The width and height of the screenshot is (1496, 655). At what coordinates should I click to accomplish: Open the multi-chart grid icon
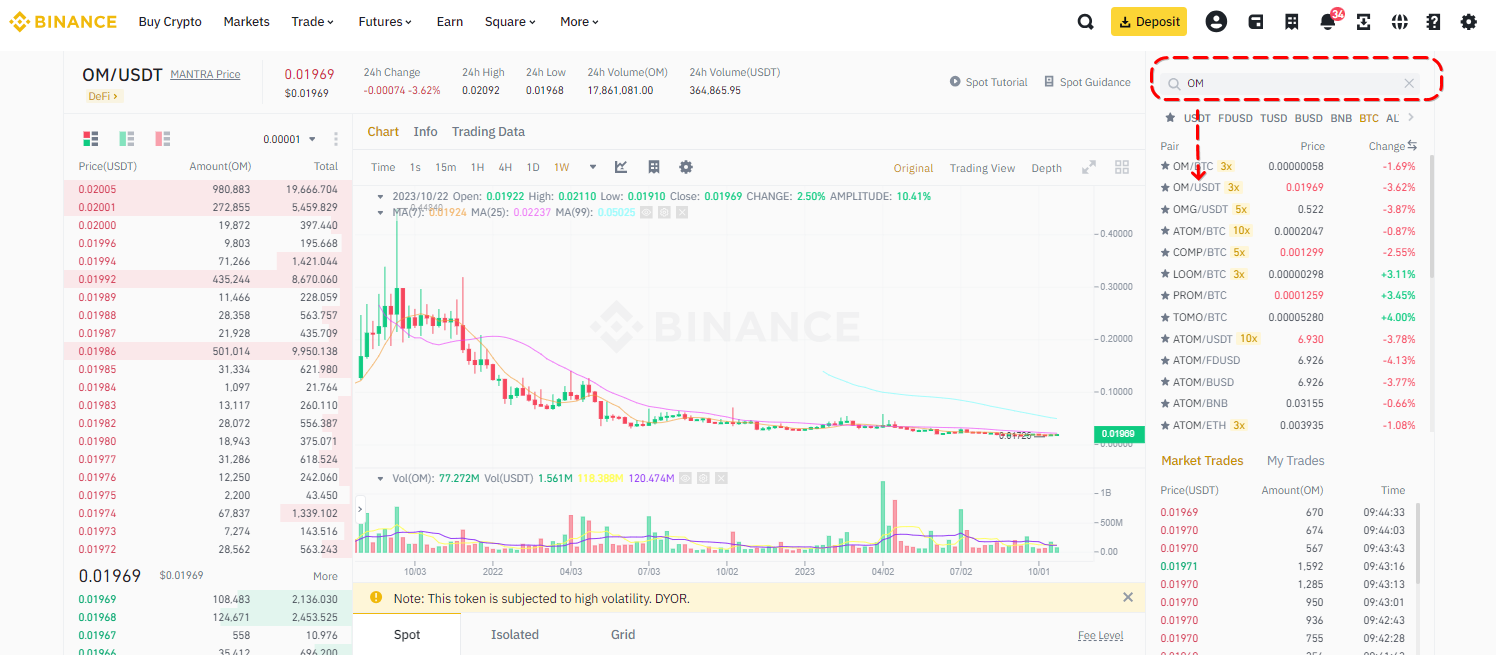[1122, 167]
